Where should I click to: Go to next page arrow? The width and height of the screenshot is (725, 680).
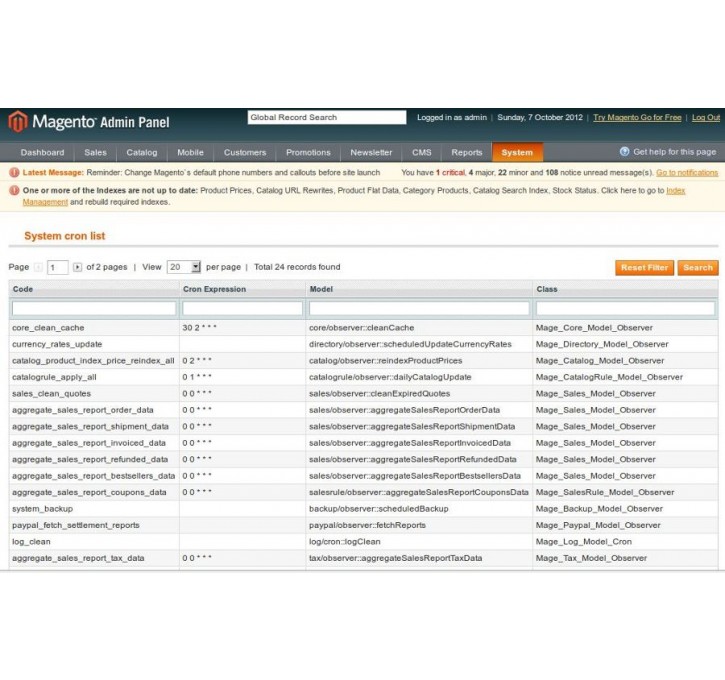(77, 267)
